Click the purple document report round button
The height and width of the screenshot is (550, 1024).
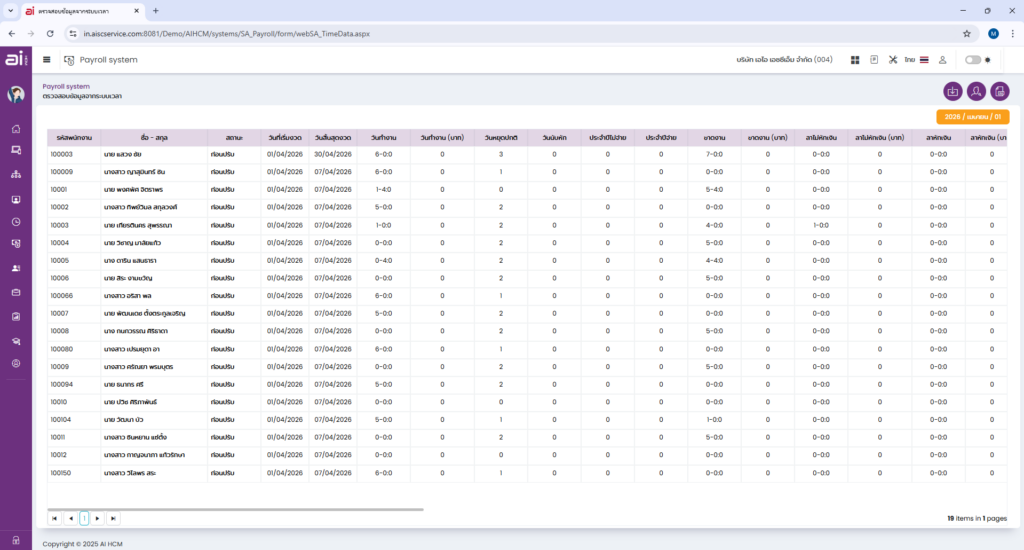click(1000, 91)
